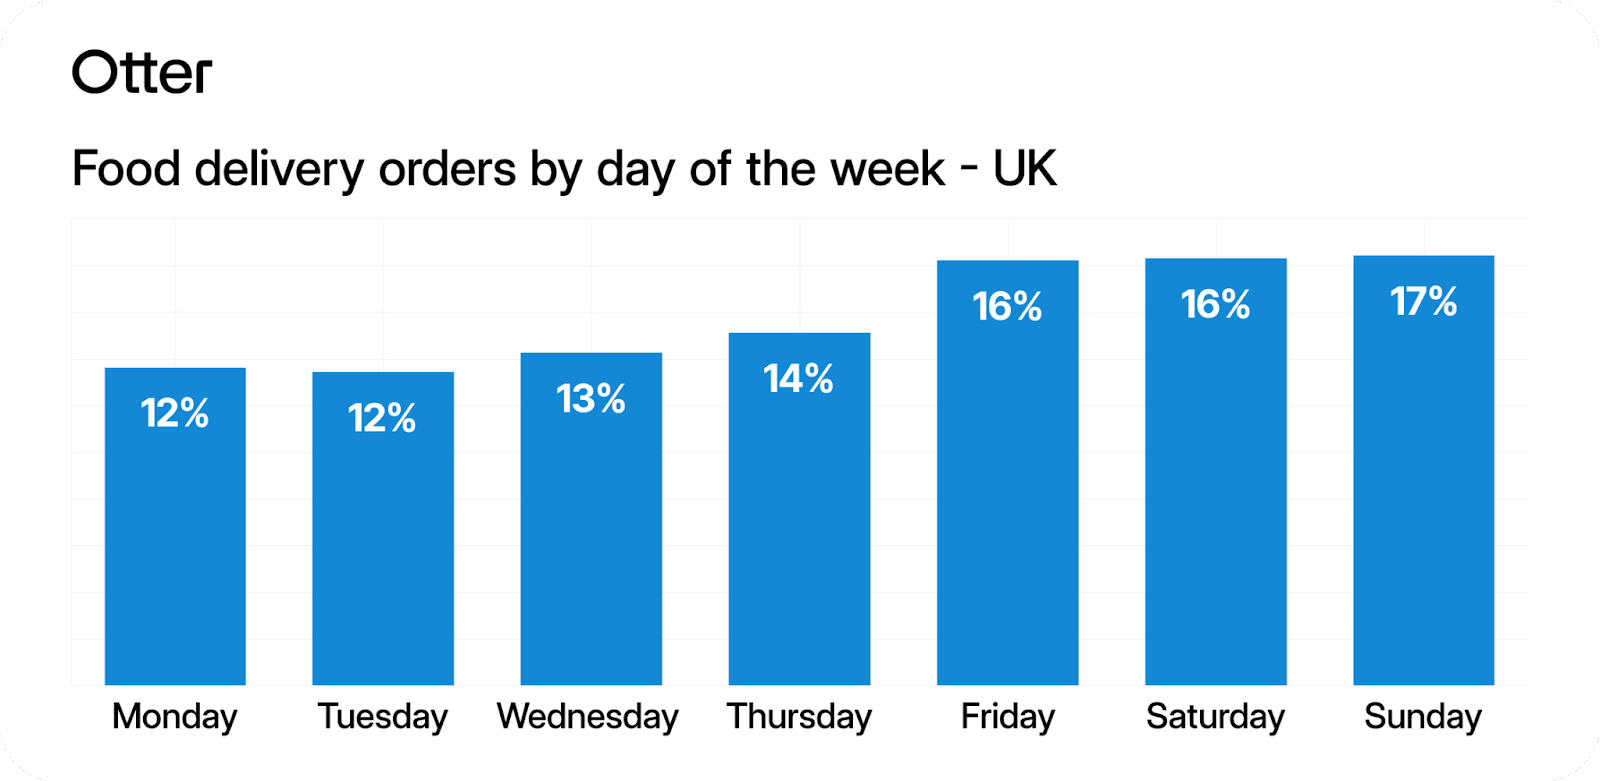1600x781 pixels.
Task: Click the 17% value label
Action: (1424, 302)
